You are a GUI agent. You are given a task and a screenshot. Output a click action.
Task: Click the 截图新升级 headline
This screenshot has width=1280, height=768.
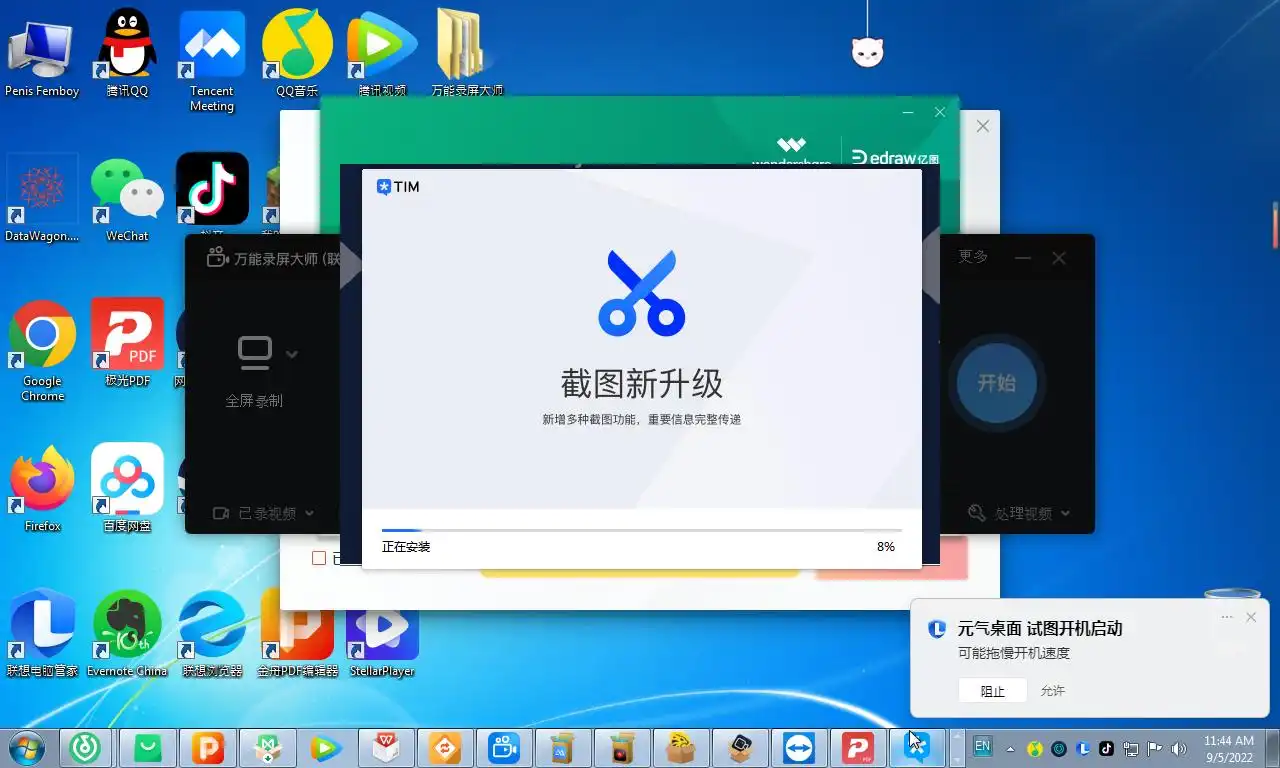pos(641,383)
